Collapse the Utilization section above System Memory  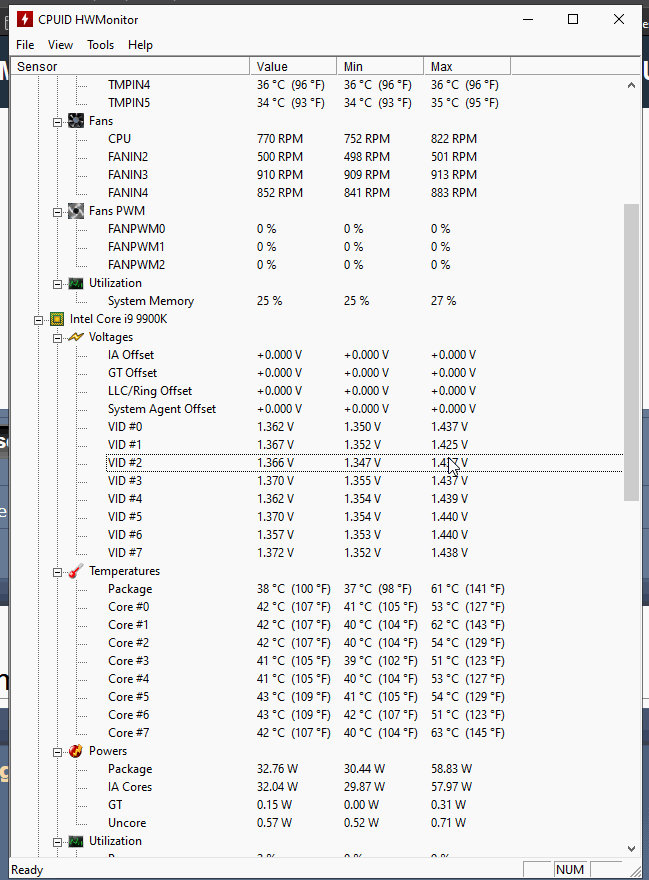tap(57, 284)
